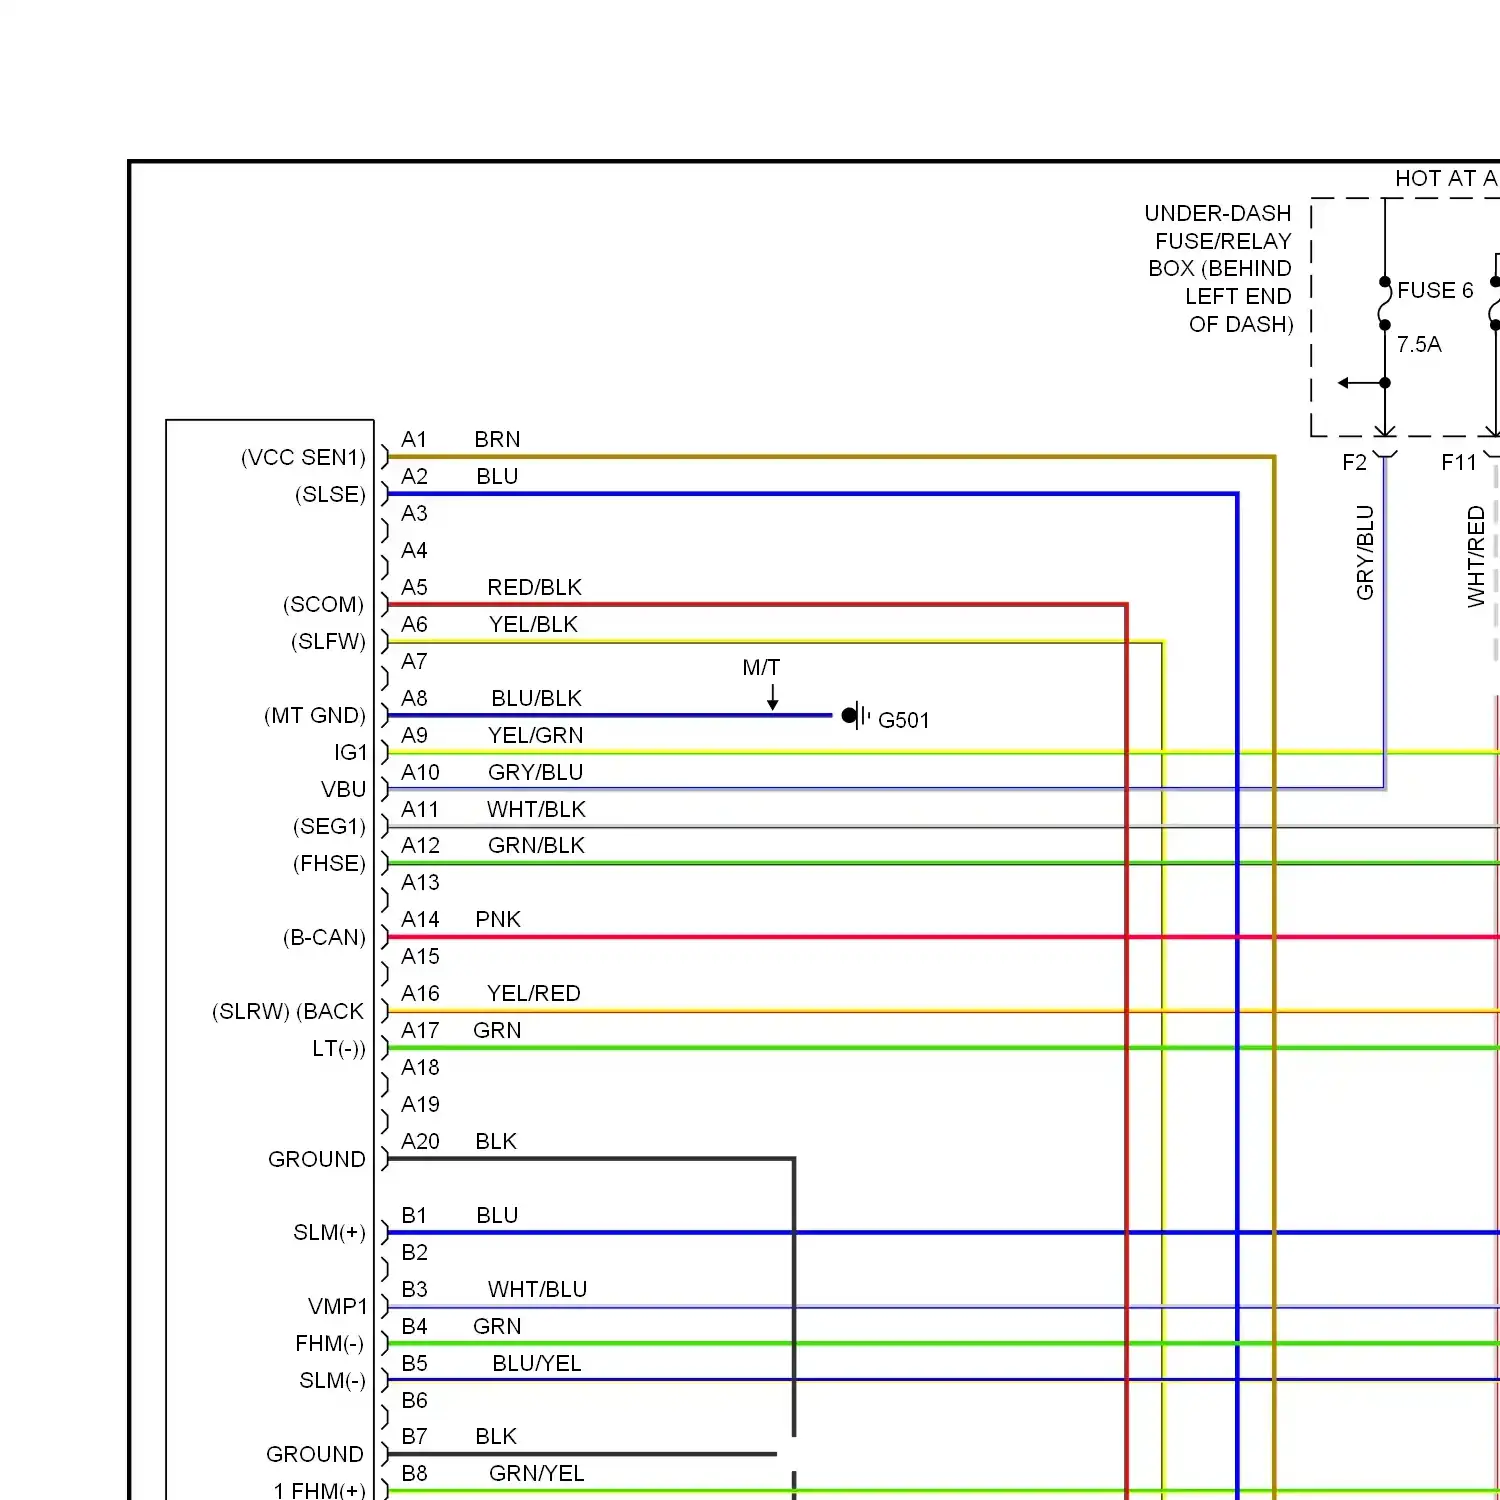Select the WHT/BLK wire label
The image size is (1500, 1500).
point(536,810)
